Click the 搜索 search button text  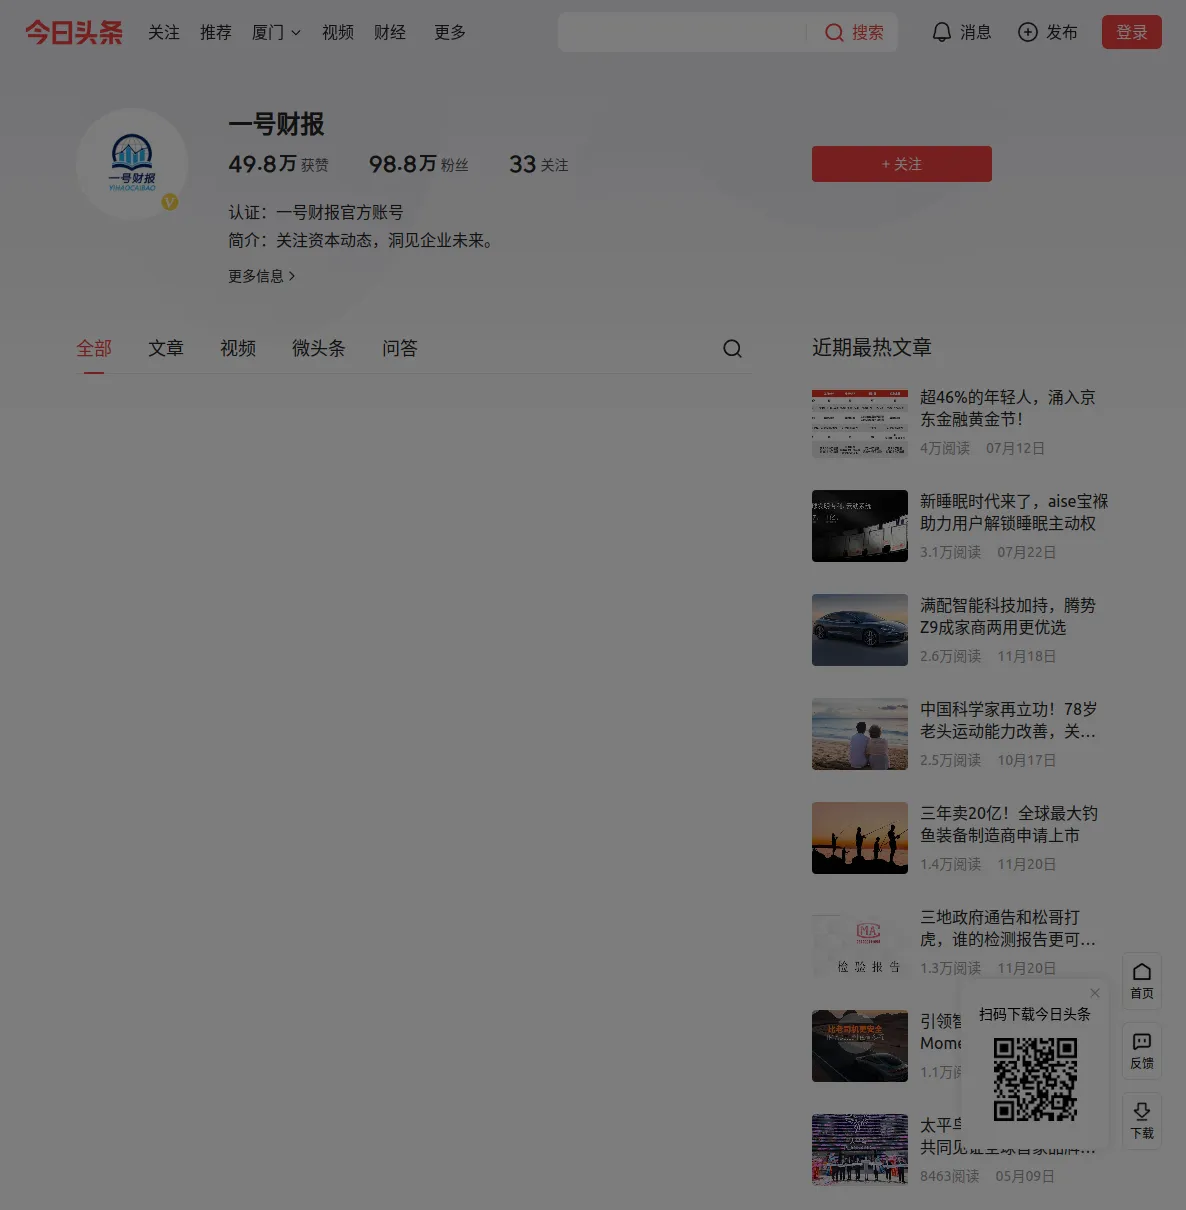[868, 32]
